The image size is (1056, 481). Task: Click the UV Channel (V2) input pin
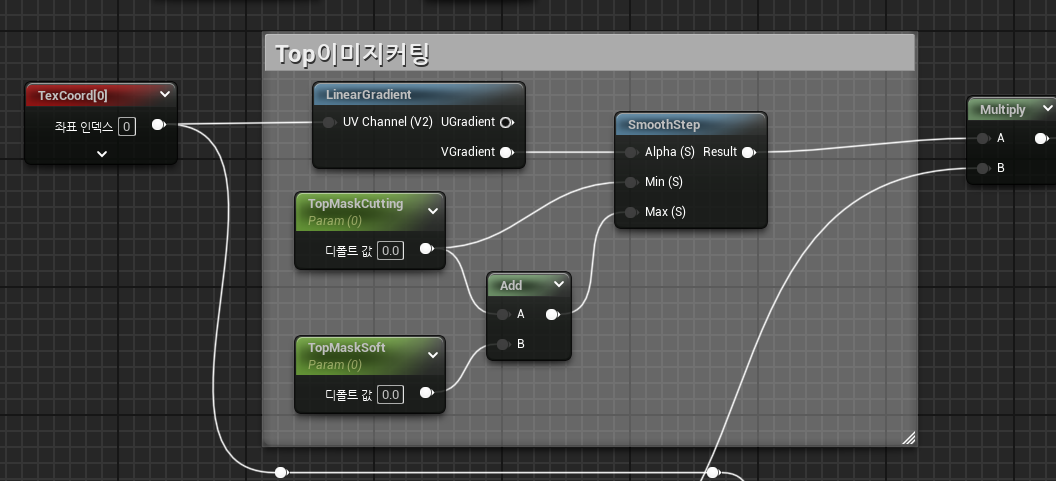pyautogui.click(x=329, y=122)
